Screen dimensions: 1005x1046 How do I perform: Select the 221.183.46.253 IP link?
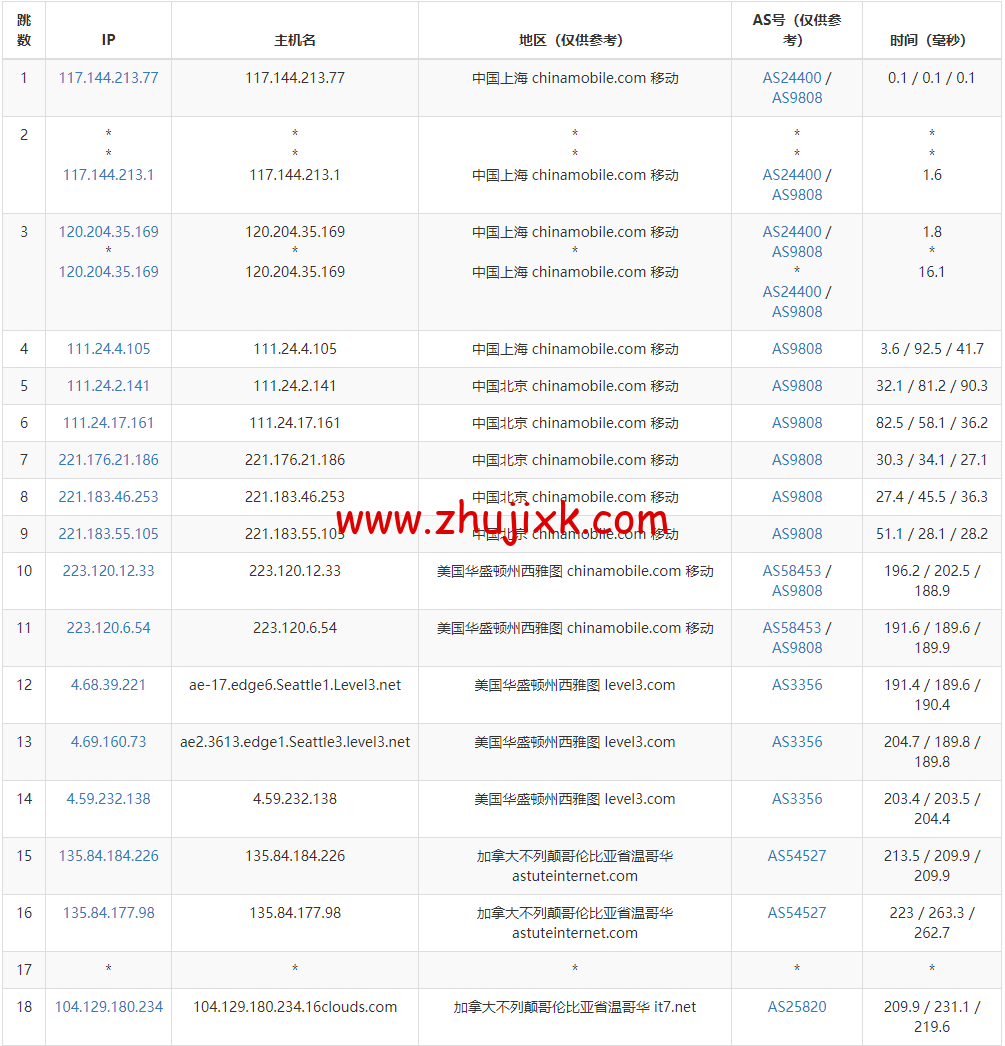click(x=108, y=497)
